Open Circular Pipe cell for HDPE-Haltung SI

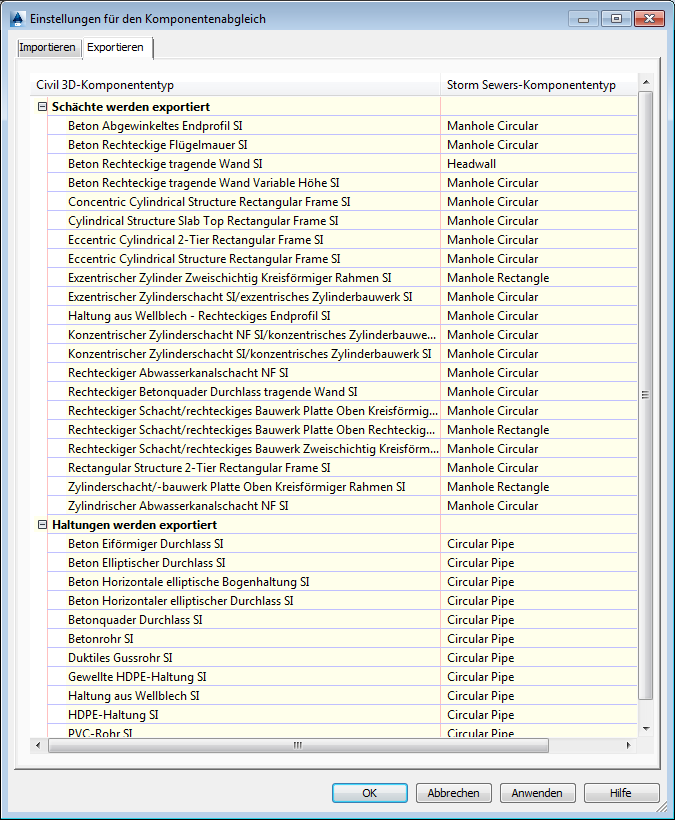[539, 715]
